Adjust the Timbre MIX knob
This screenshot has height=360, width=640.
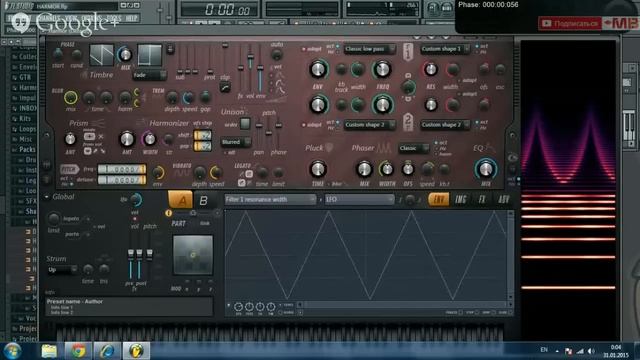tap(125, 55)
